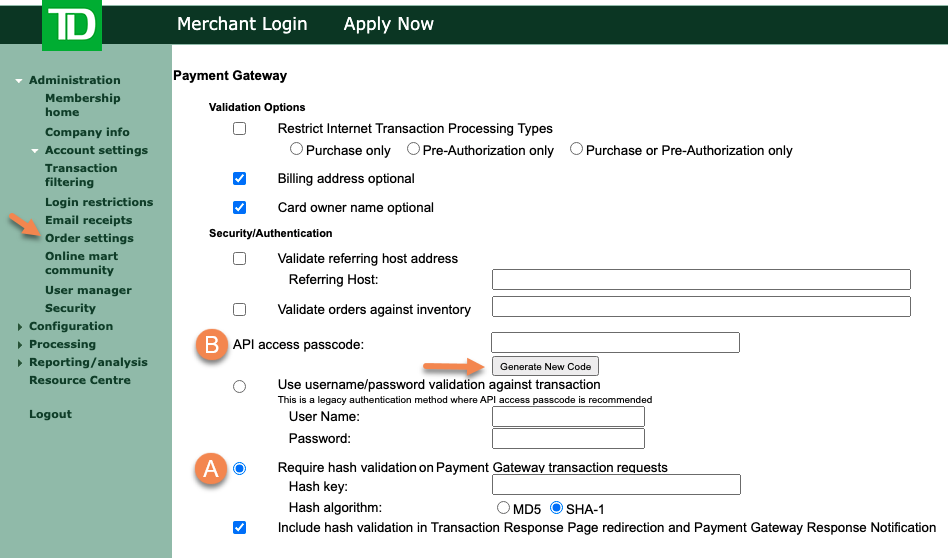Uncheck Card owner name optional
Screen dimensions: 948x558
239,207
